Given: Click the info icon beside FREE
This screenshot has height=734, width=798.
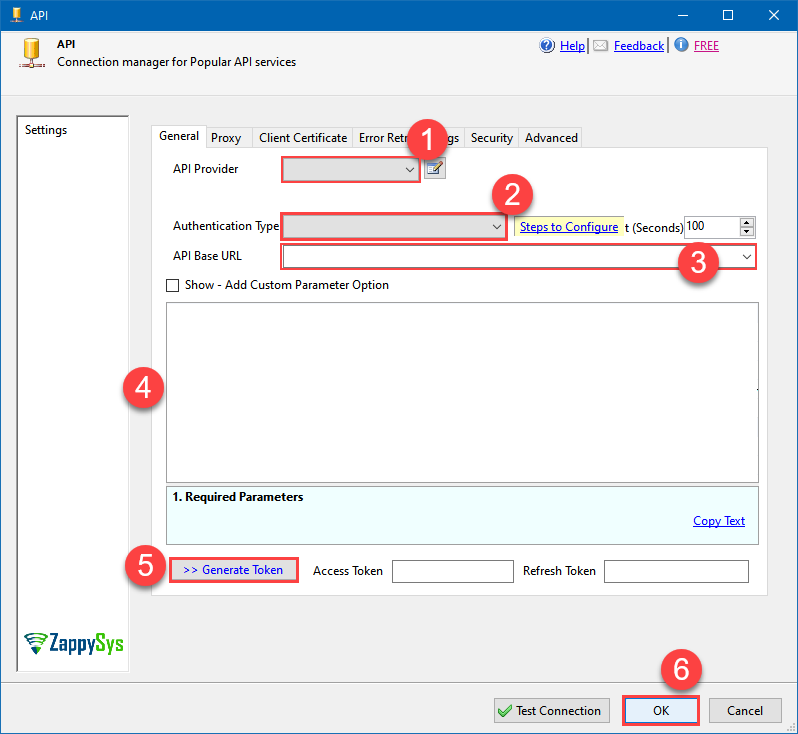Looking at the screenshot, I should click(681, 45).
